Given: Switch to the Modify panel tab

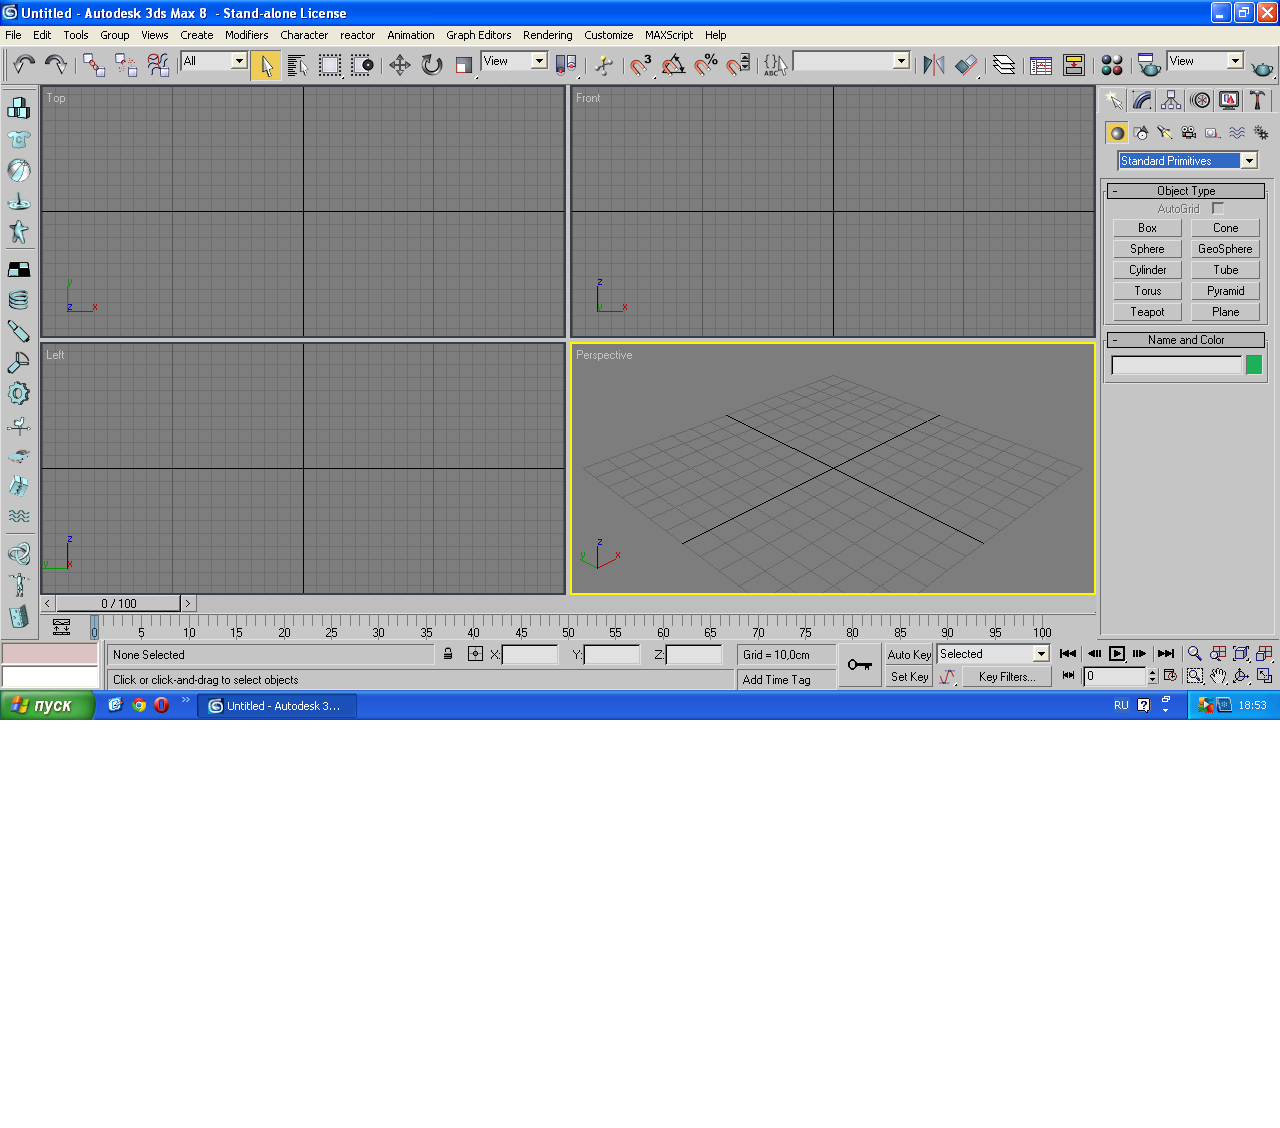Looking at the screenshot, I should (1142, 100).
